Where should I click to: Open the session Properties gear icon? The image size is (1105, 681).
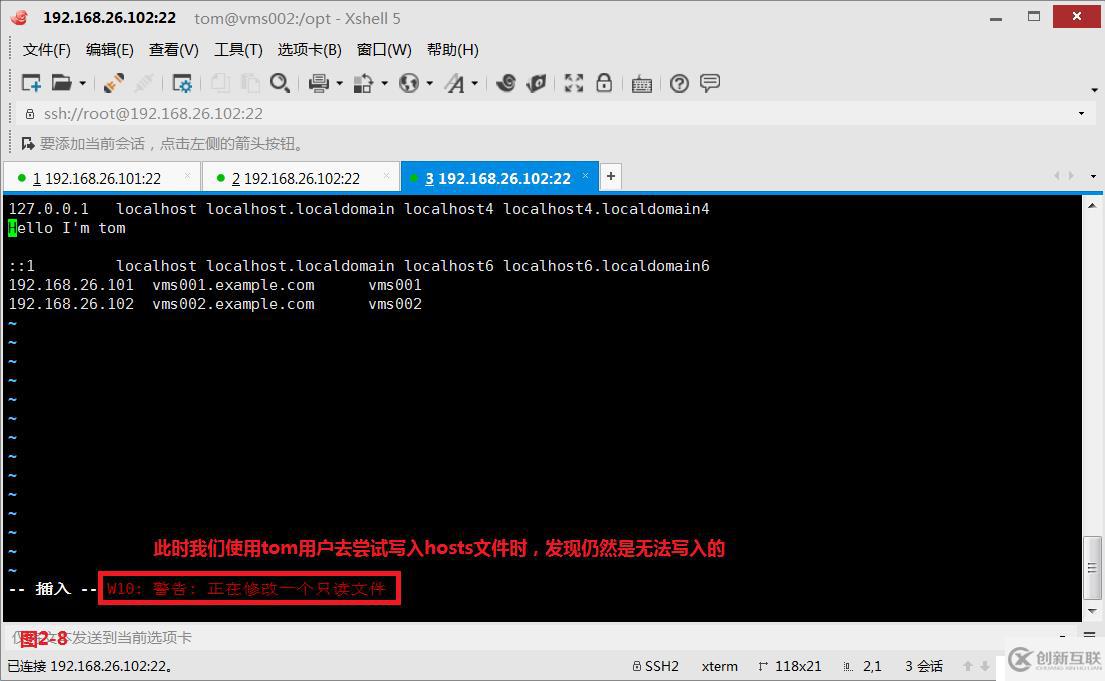point(182,83)
